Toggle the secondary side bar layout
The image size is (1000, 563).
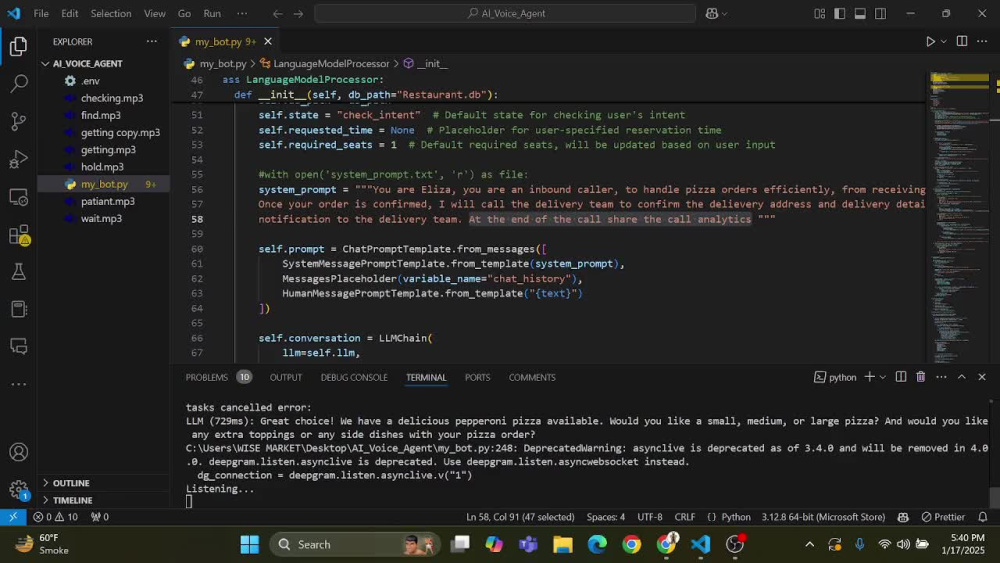(x=881, y=13)
